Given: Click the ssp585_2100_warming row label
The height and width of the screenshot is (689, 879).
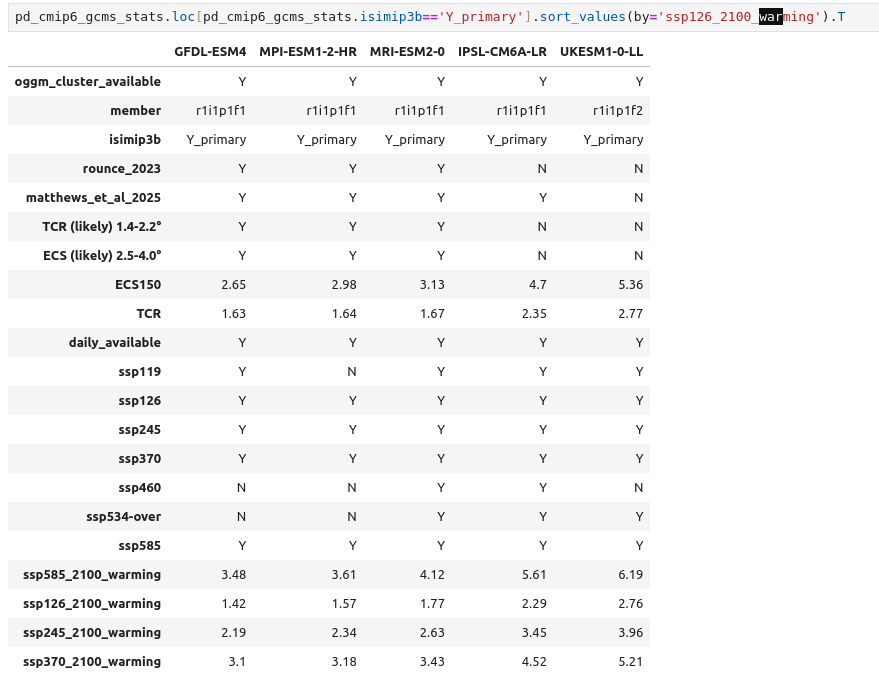Looking at the screenshot, I should click(x=92, y=574).
